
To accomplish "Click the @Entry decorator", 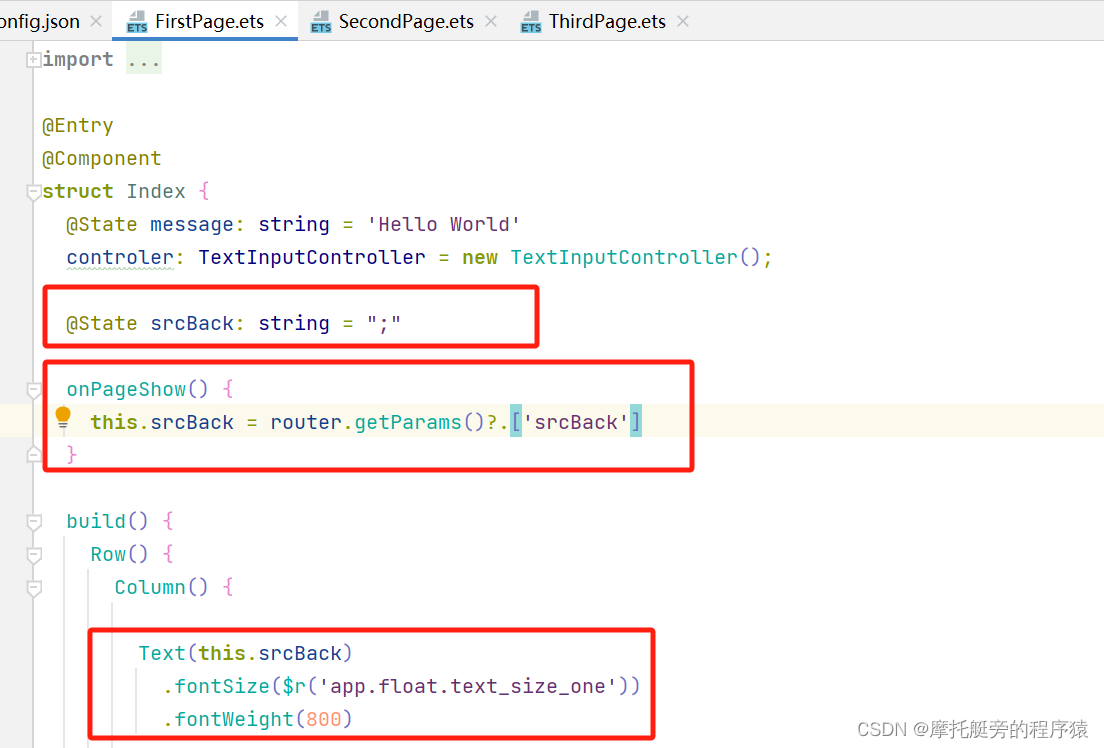I will [77, 125].
